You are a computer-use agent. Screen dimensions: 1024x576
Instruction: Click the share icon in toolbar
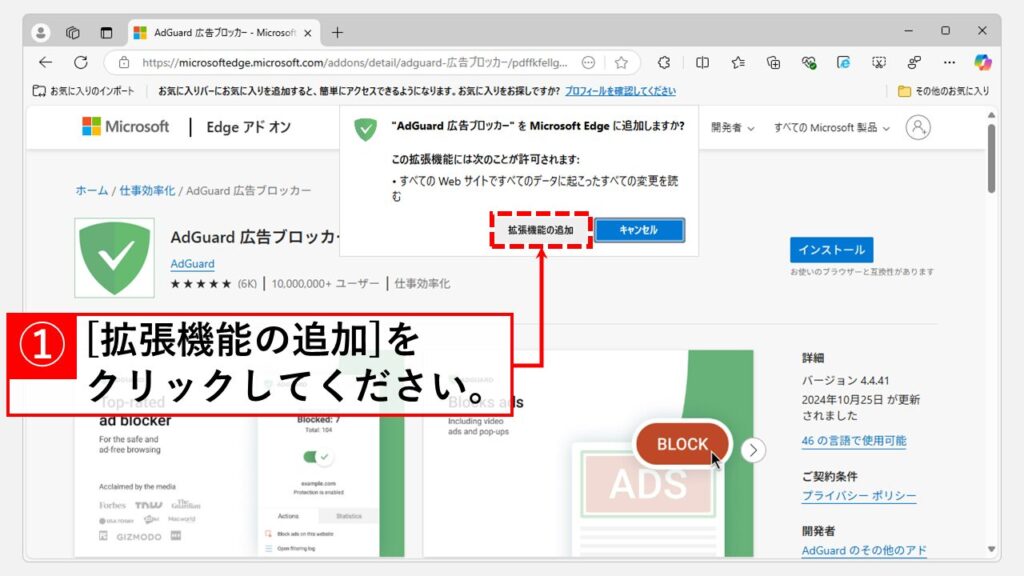(x=914, y=62)
